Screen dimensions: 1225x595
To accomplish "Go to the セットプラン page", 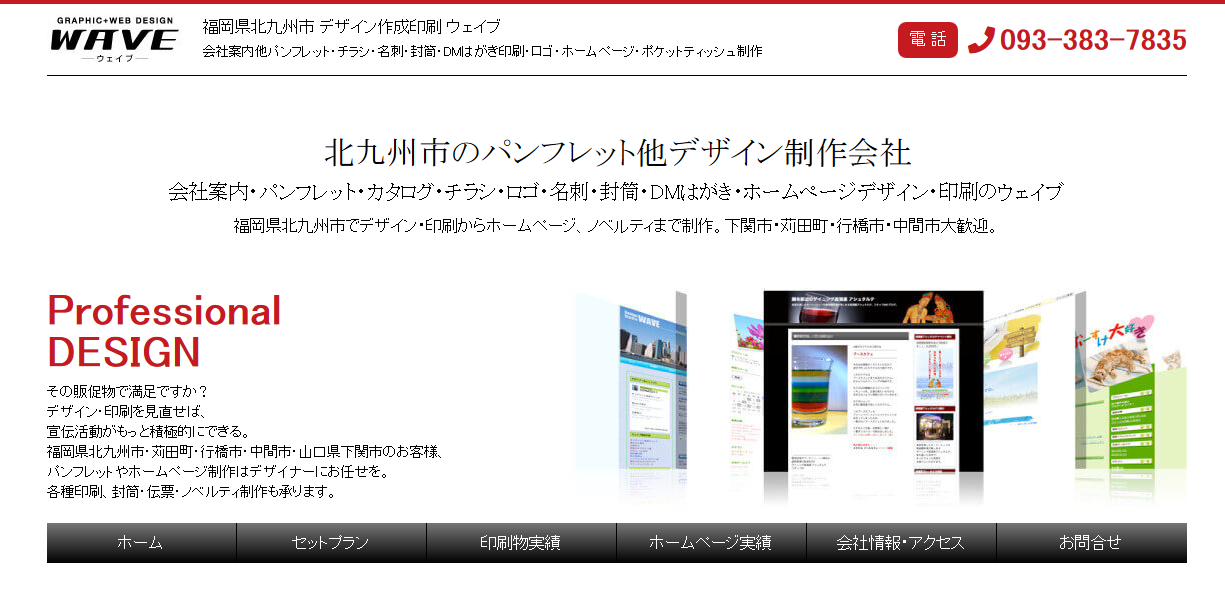I will (331, 543).
